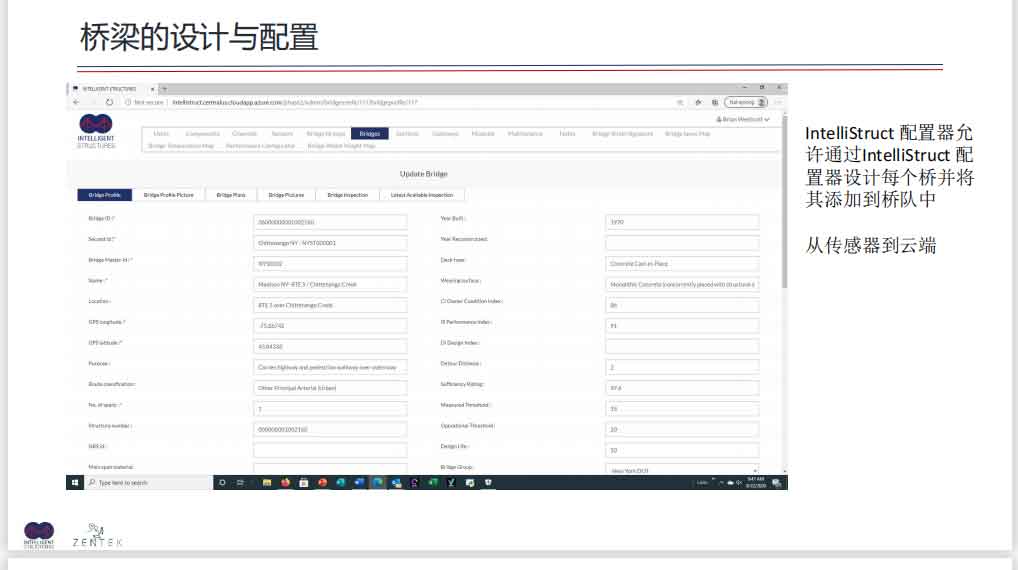
Task: Click the browser address bar URL
Action: point(295,102)
